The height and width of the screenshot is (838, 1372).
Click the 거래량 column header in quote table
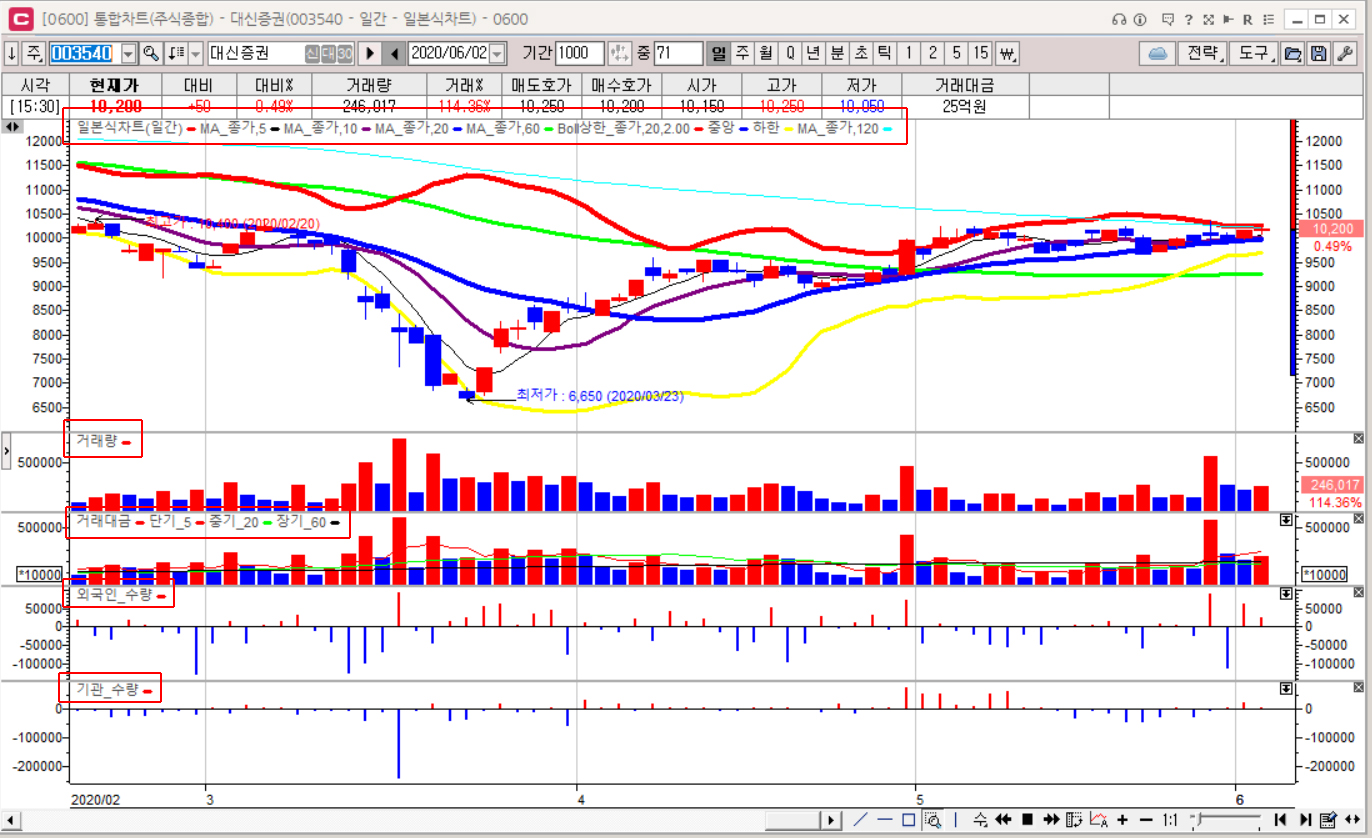[x=369, y=85]
